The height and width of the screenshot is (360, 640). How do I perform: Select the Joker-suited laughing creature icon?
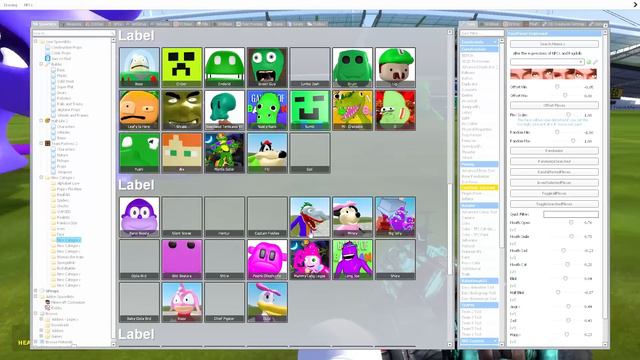coord(310,217)
